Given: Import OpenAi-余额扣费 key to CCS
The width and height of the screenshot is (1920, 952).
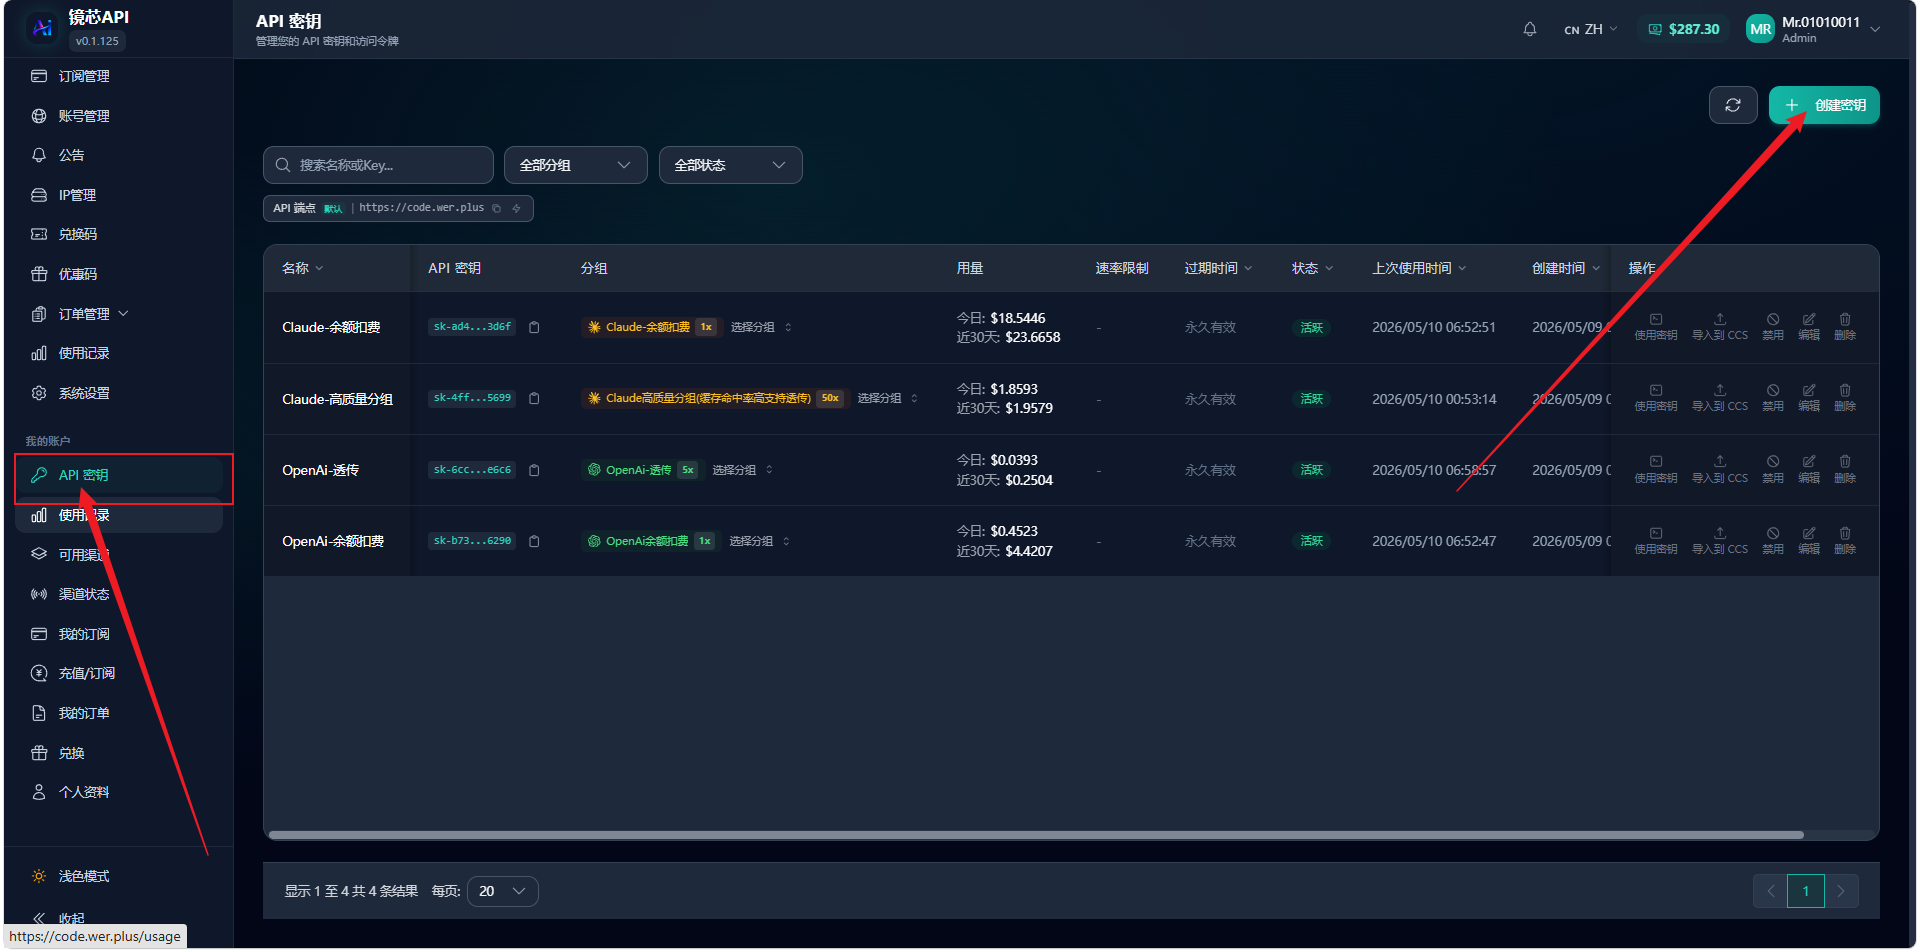Looking at the screenshot, I should point(1720,540).
